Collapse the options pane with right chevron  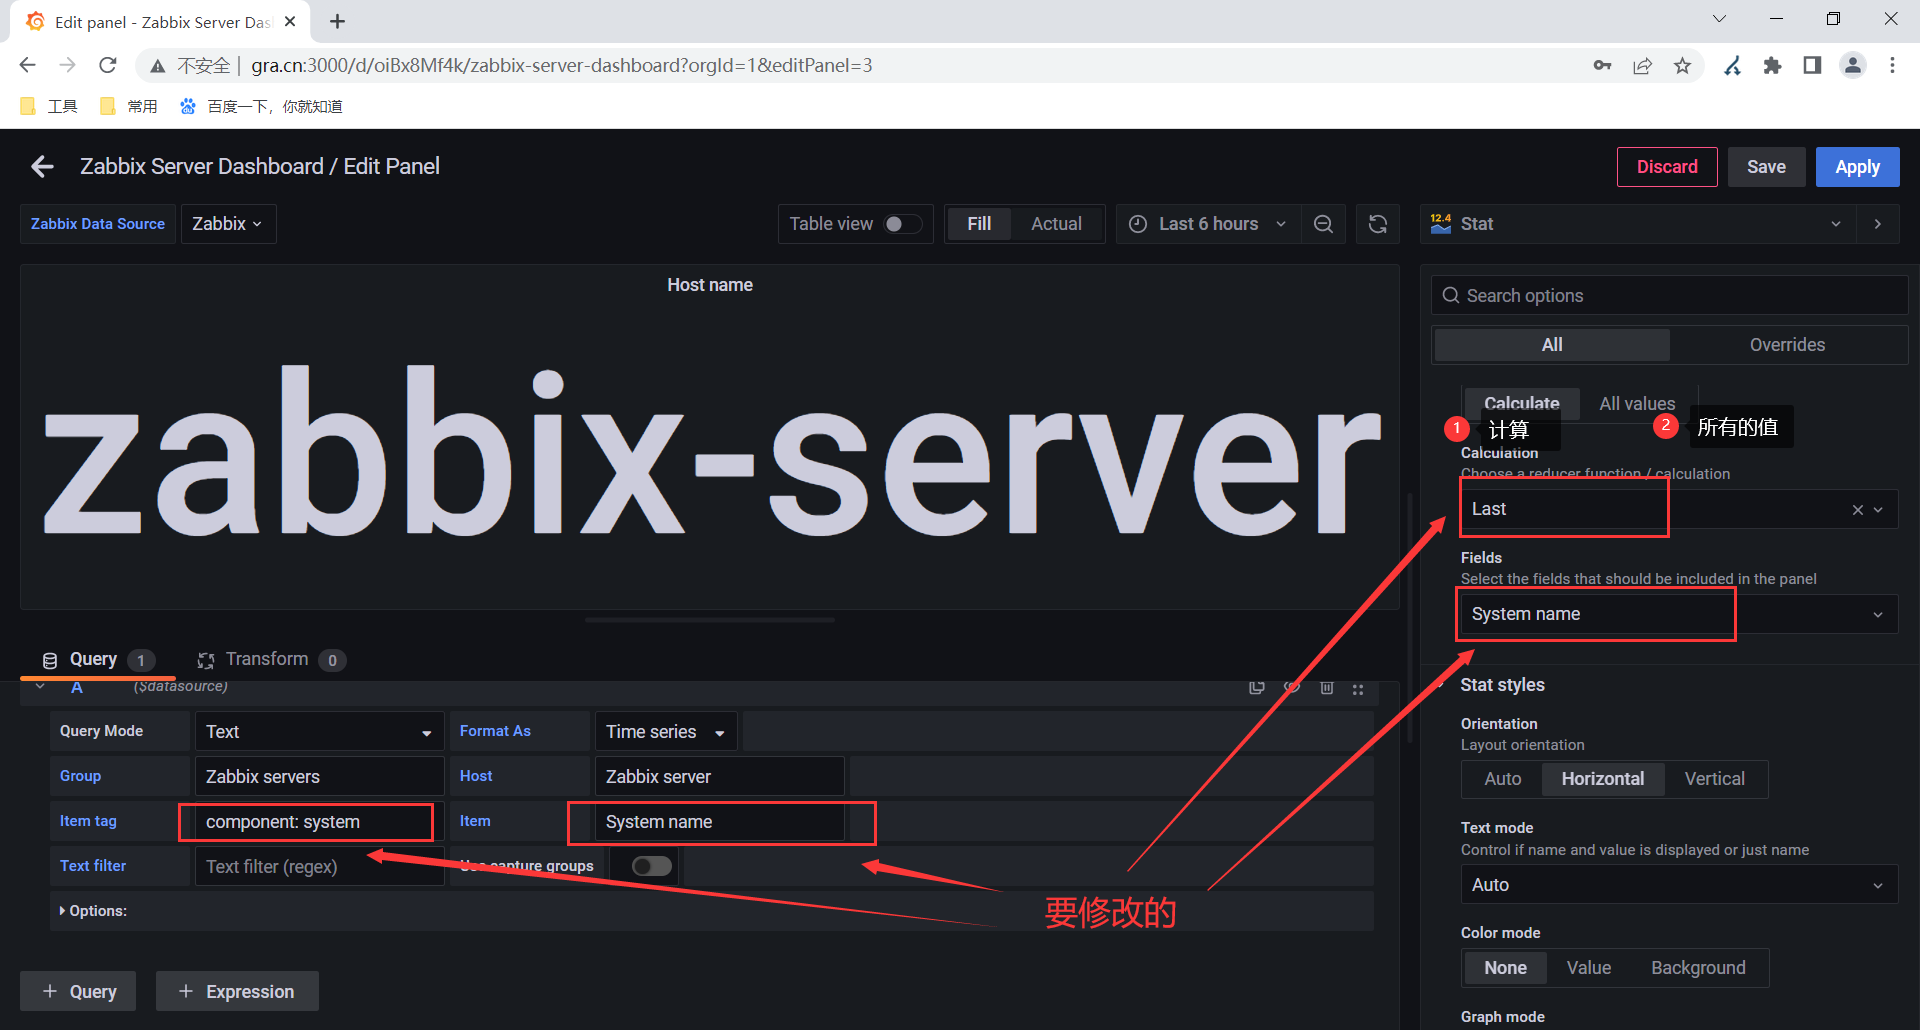1878,224
